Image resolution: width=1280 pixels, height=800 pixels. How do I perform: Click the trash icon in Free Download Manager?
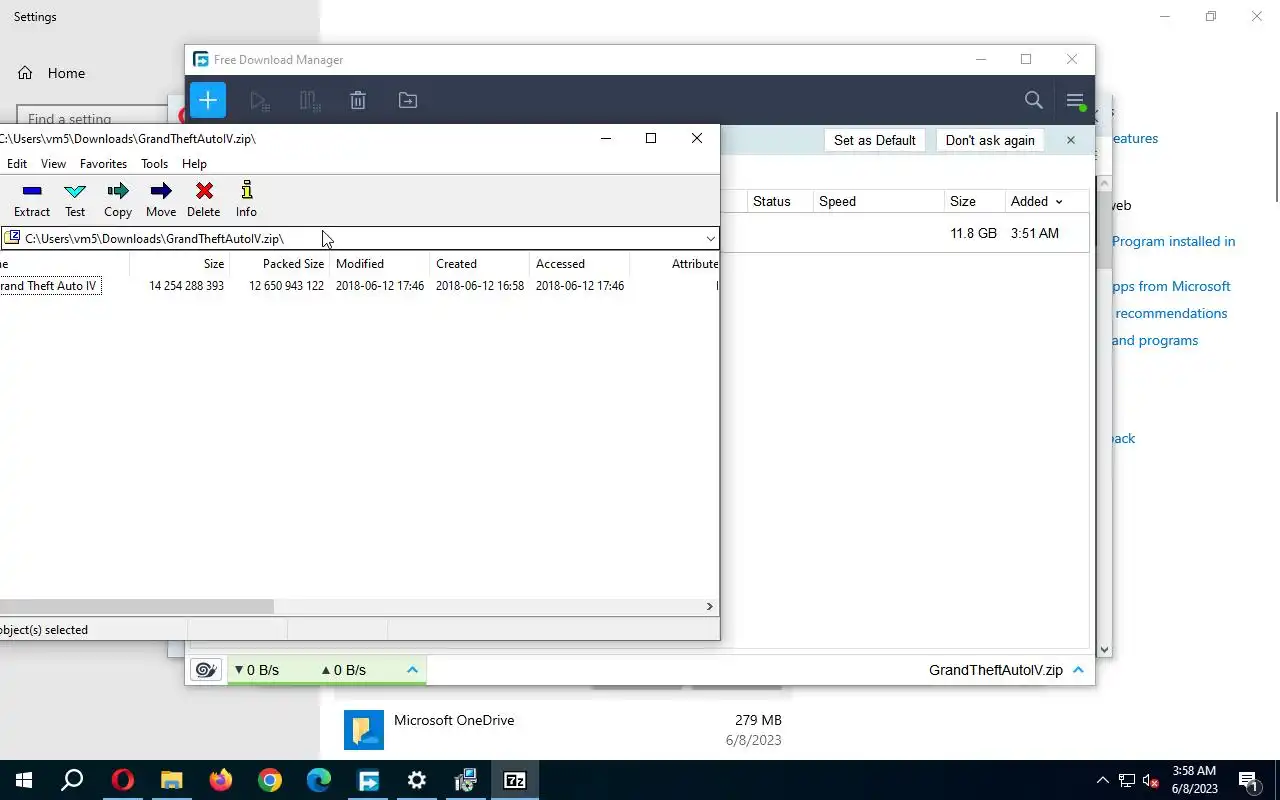pos(358,100)
